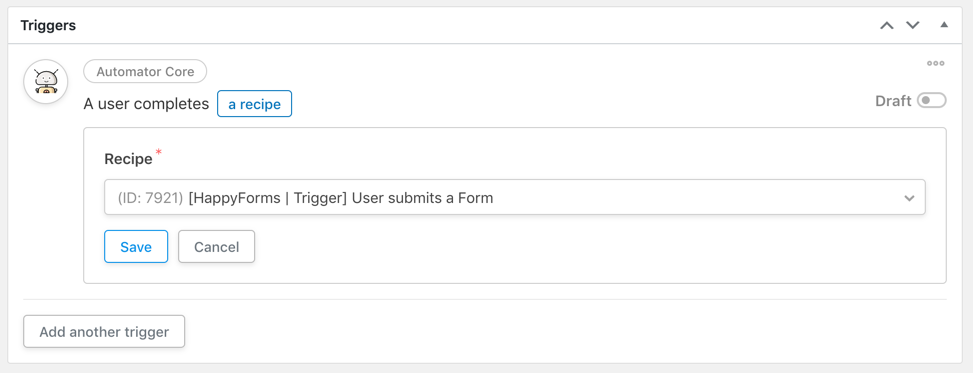Move the Triggers panel down

[x=912, y=26]
